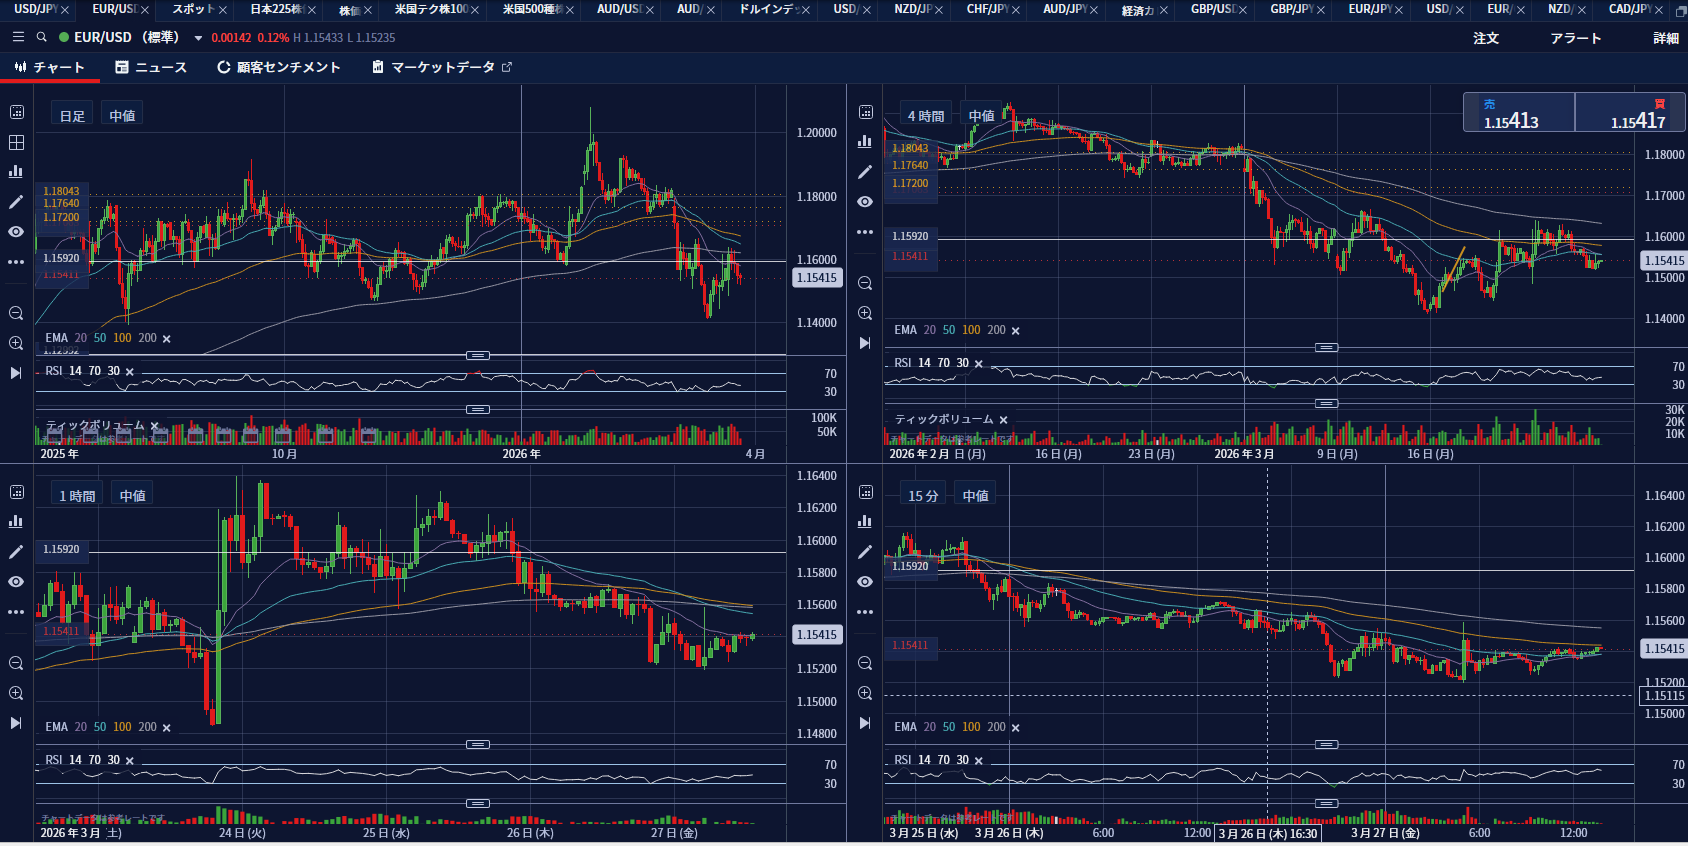Click the sell price 1.15413 button
Screen dimensions: 1688x846
pos(1519,113)
